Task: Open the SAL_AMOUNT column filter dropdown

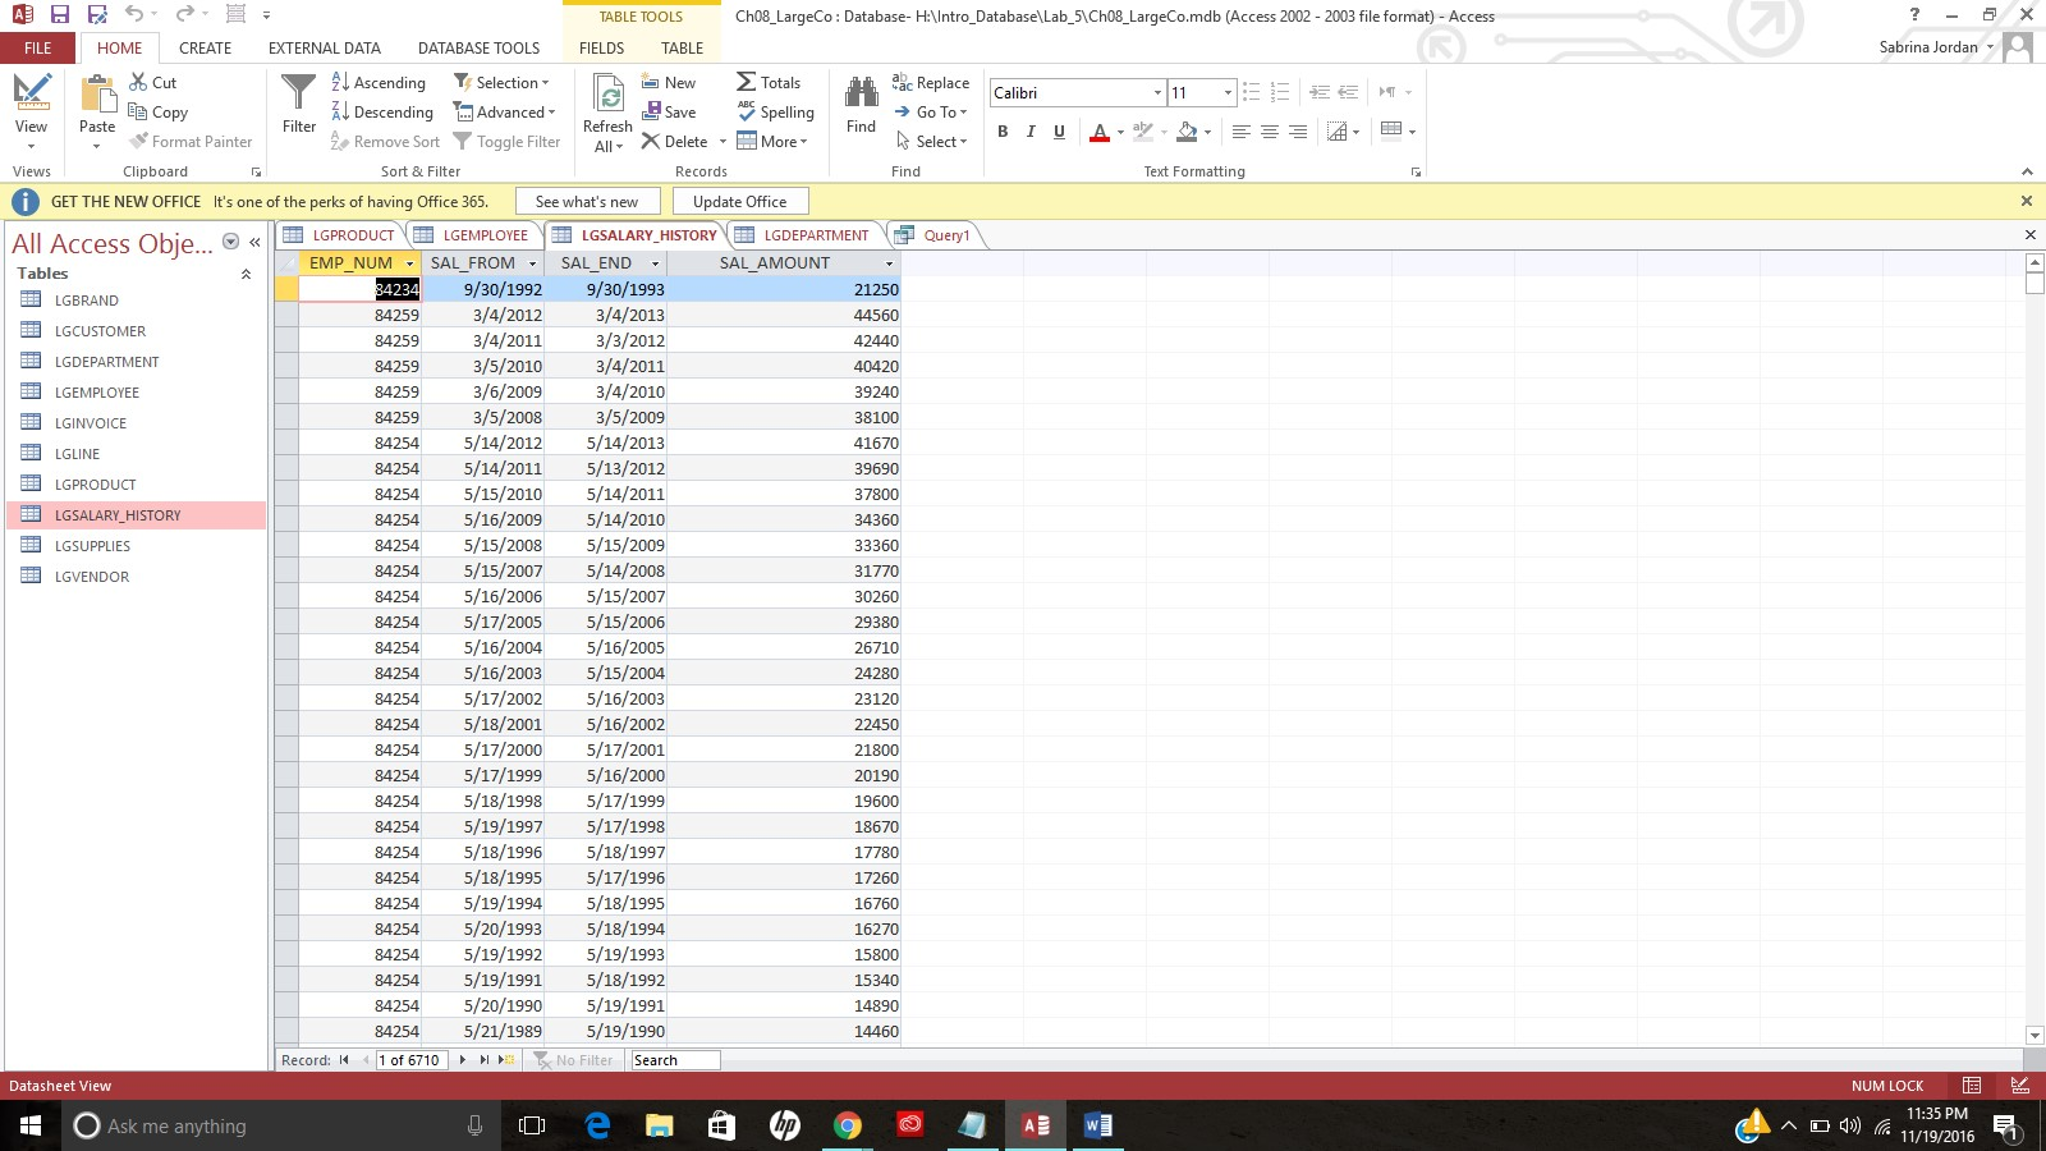Action: click(x=888, y=263)
